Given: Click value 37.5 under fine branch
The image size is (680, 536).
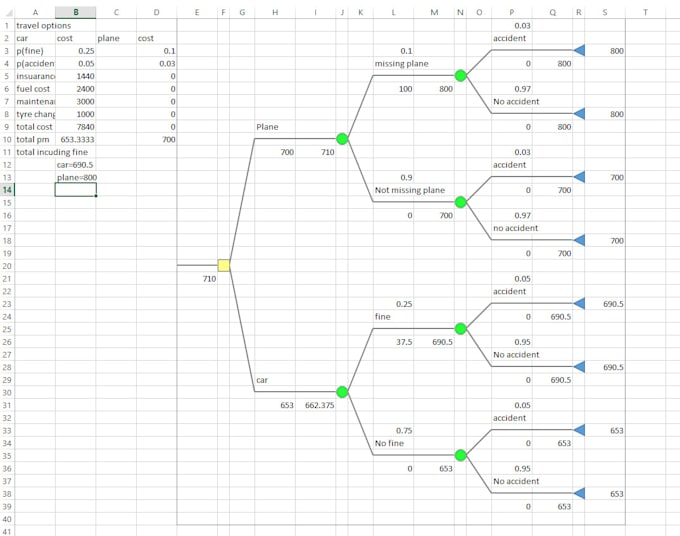Looking at the screenshot, I should (404, 342).
